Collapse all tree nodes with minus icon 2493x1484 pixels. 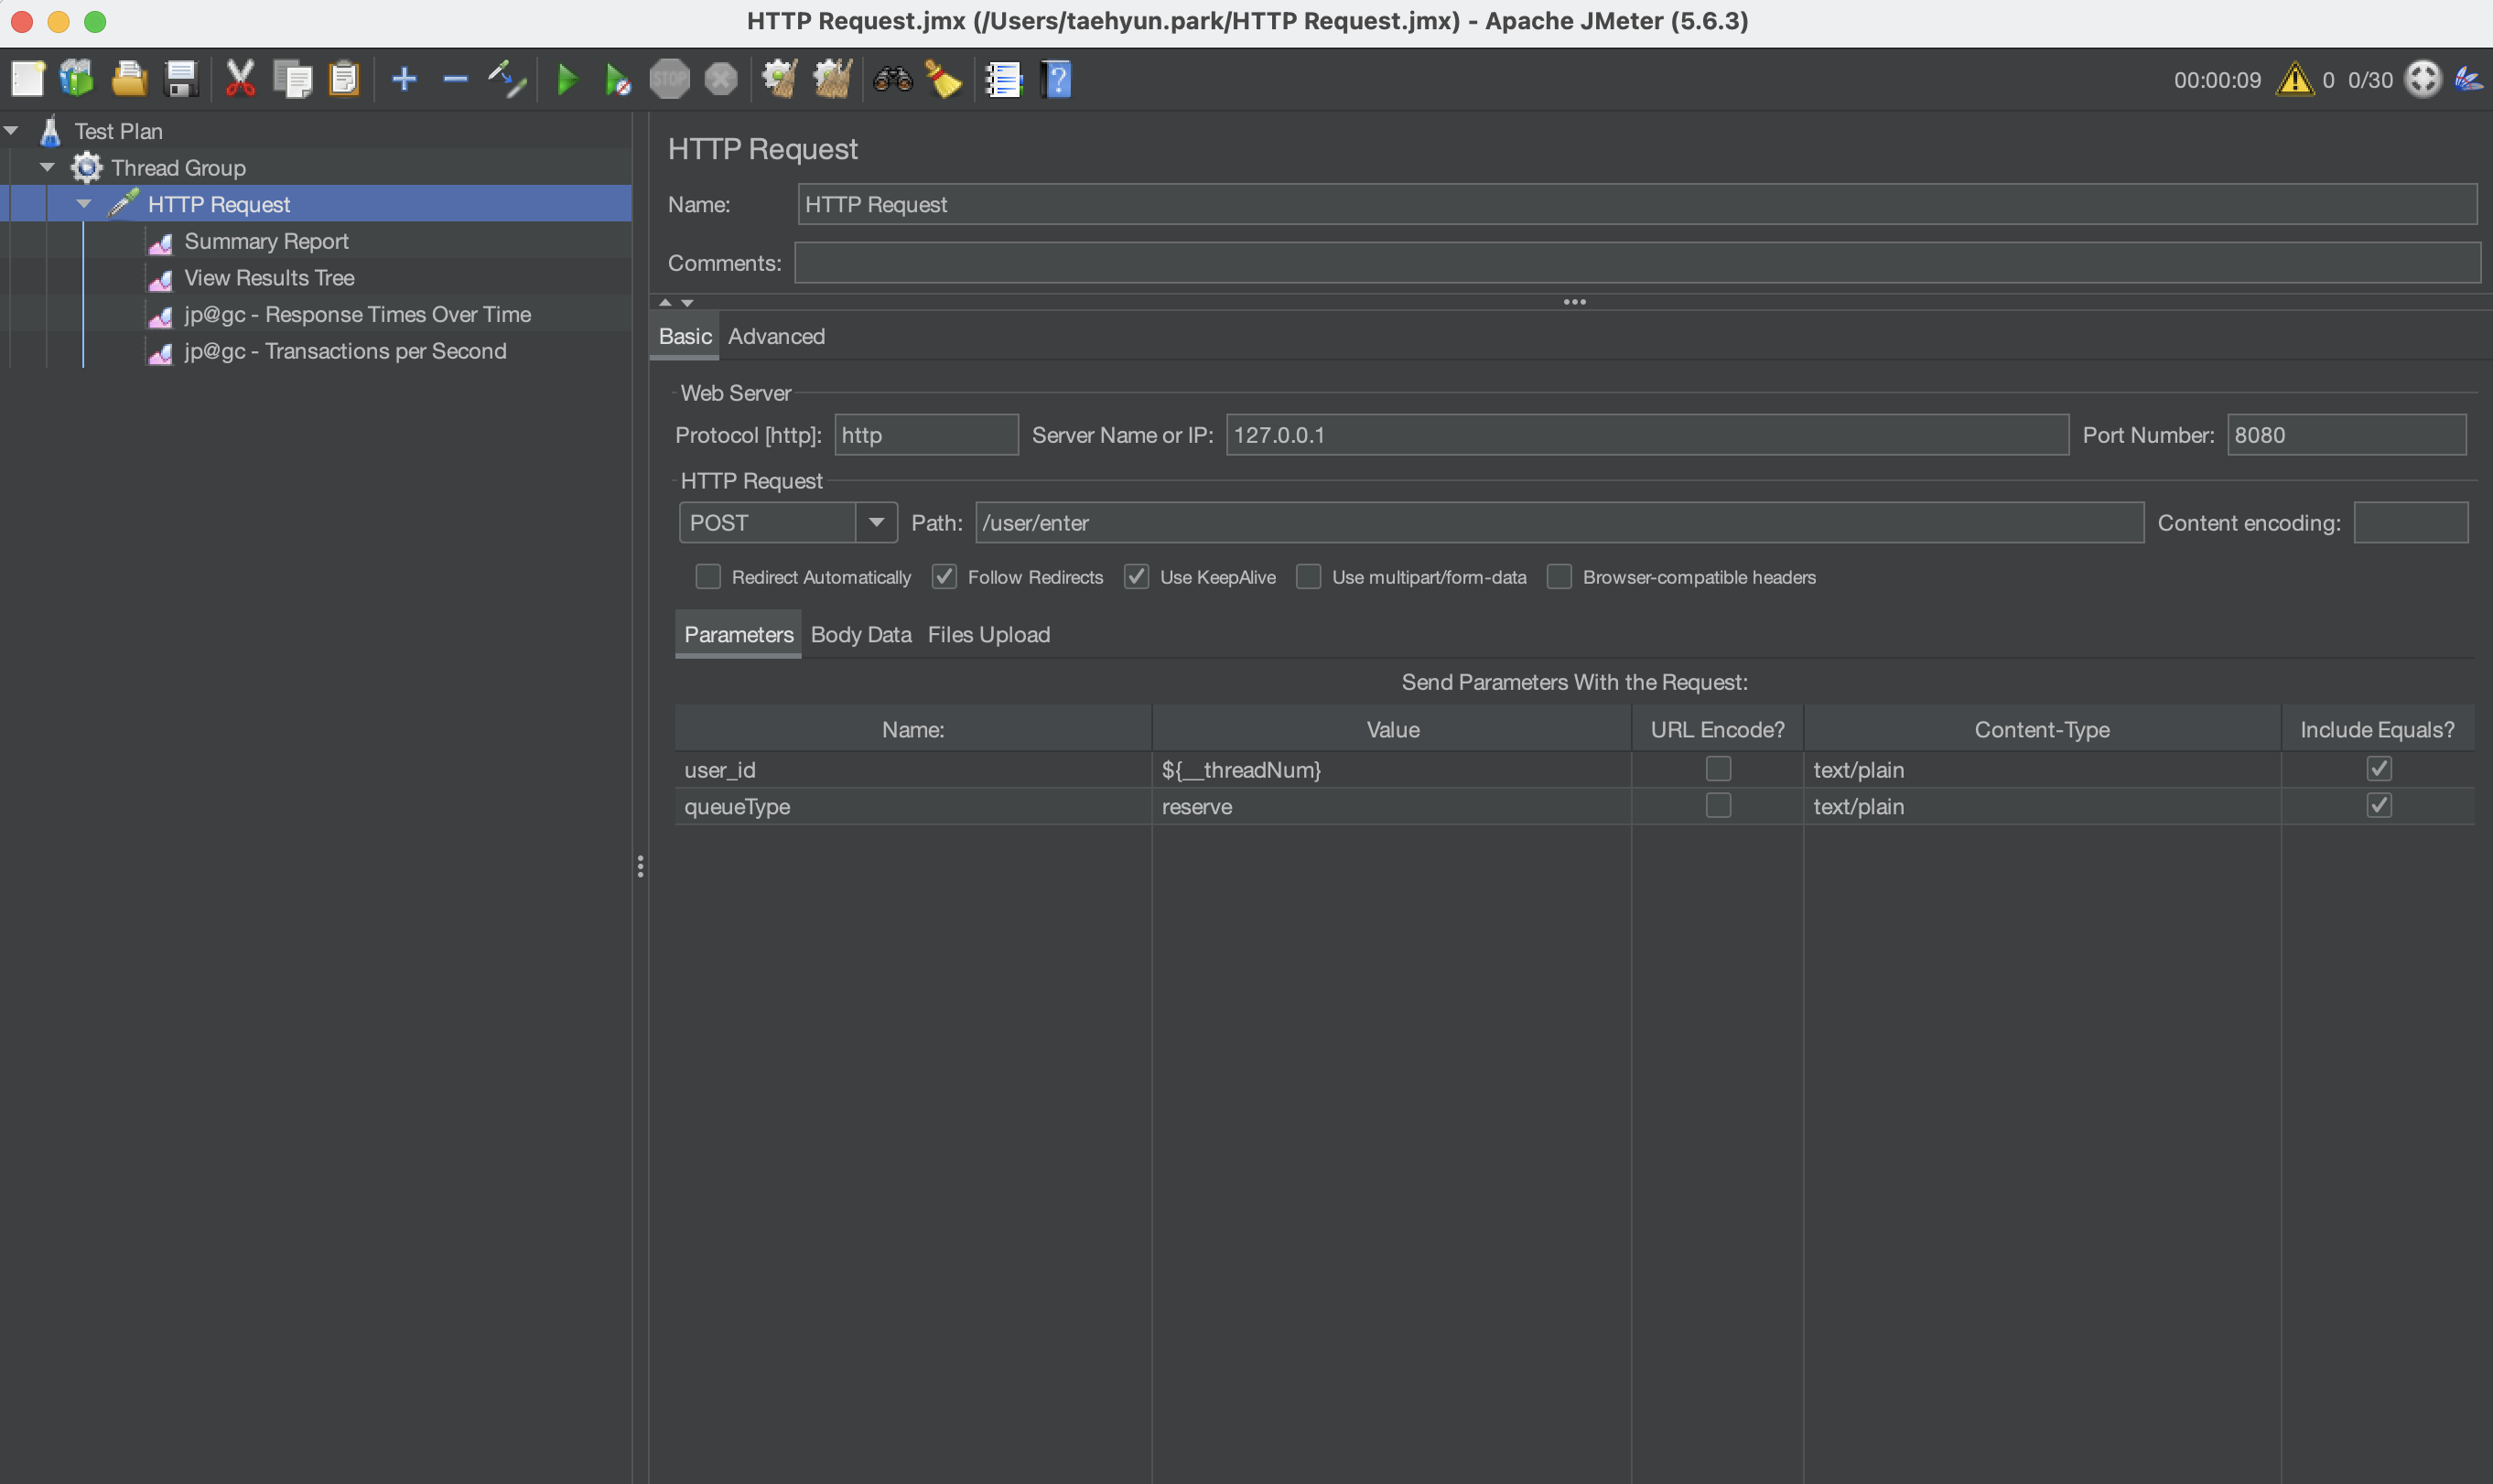[455, 79]
